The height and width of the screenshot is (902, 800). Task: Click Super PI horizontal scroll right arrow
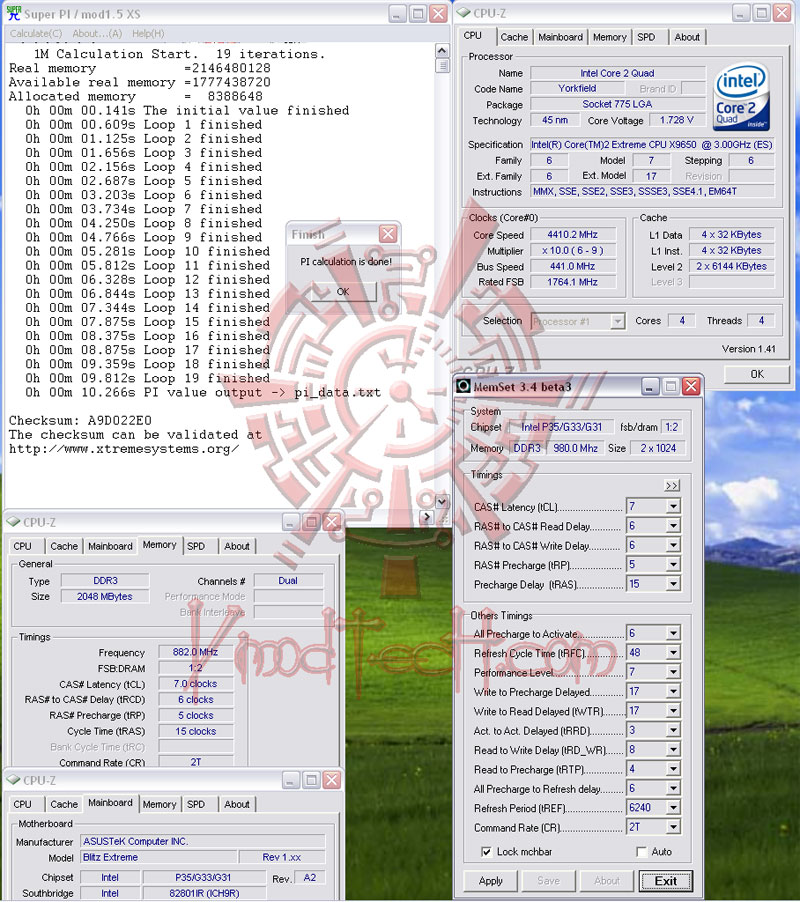point(426,517)
